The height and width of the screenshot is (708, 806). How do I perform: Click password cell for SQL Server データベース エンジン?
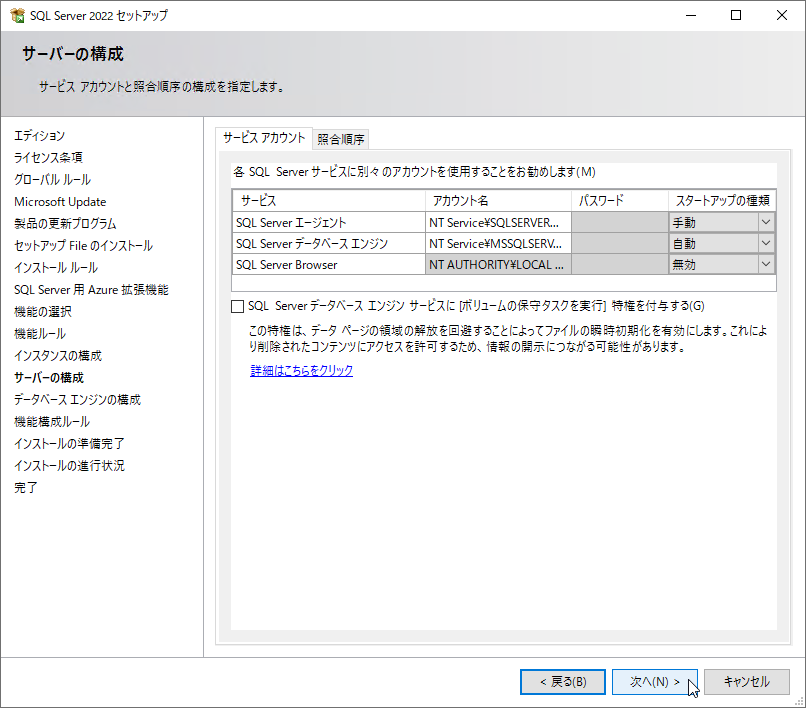coord(620,244)
